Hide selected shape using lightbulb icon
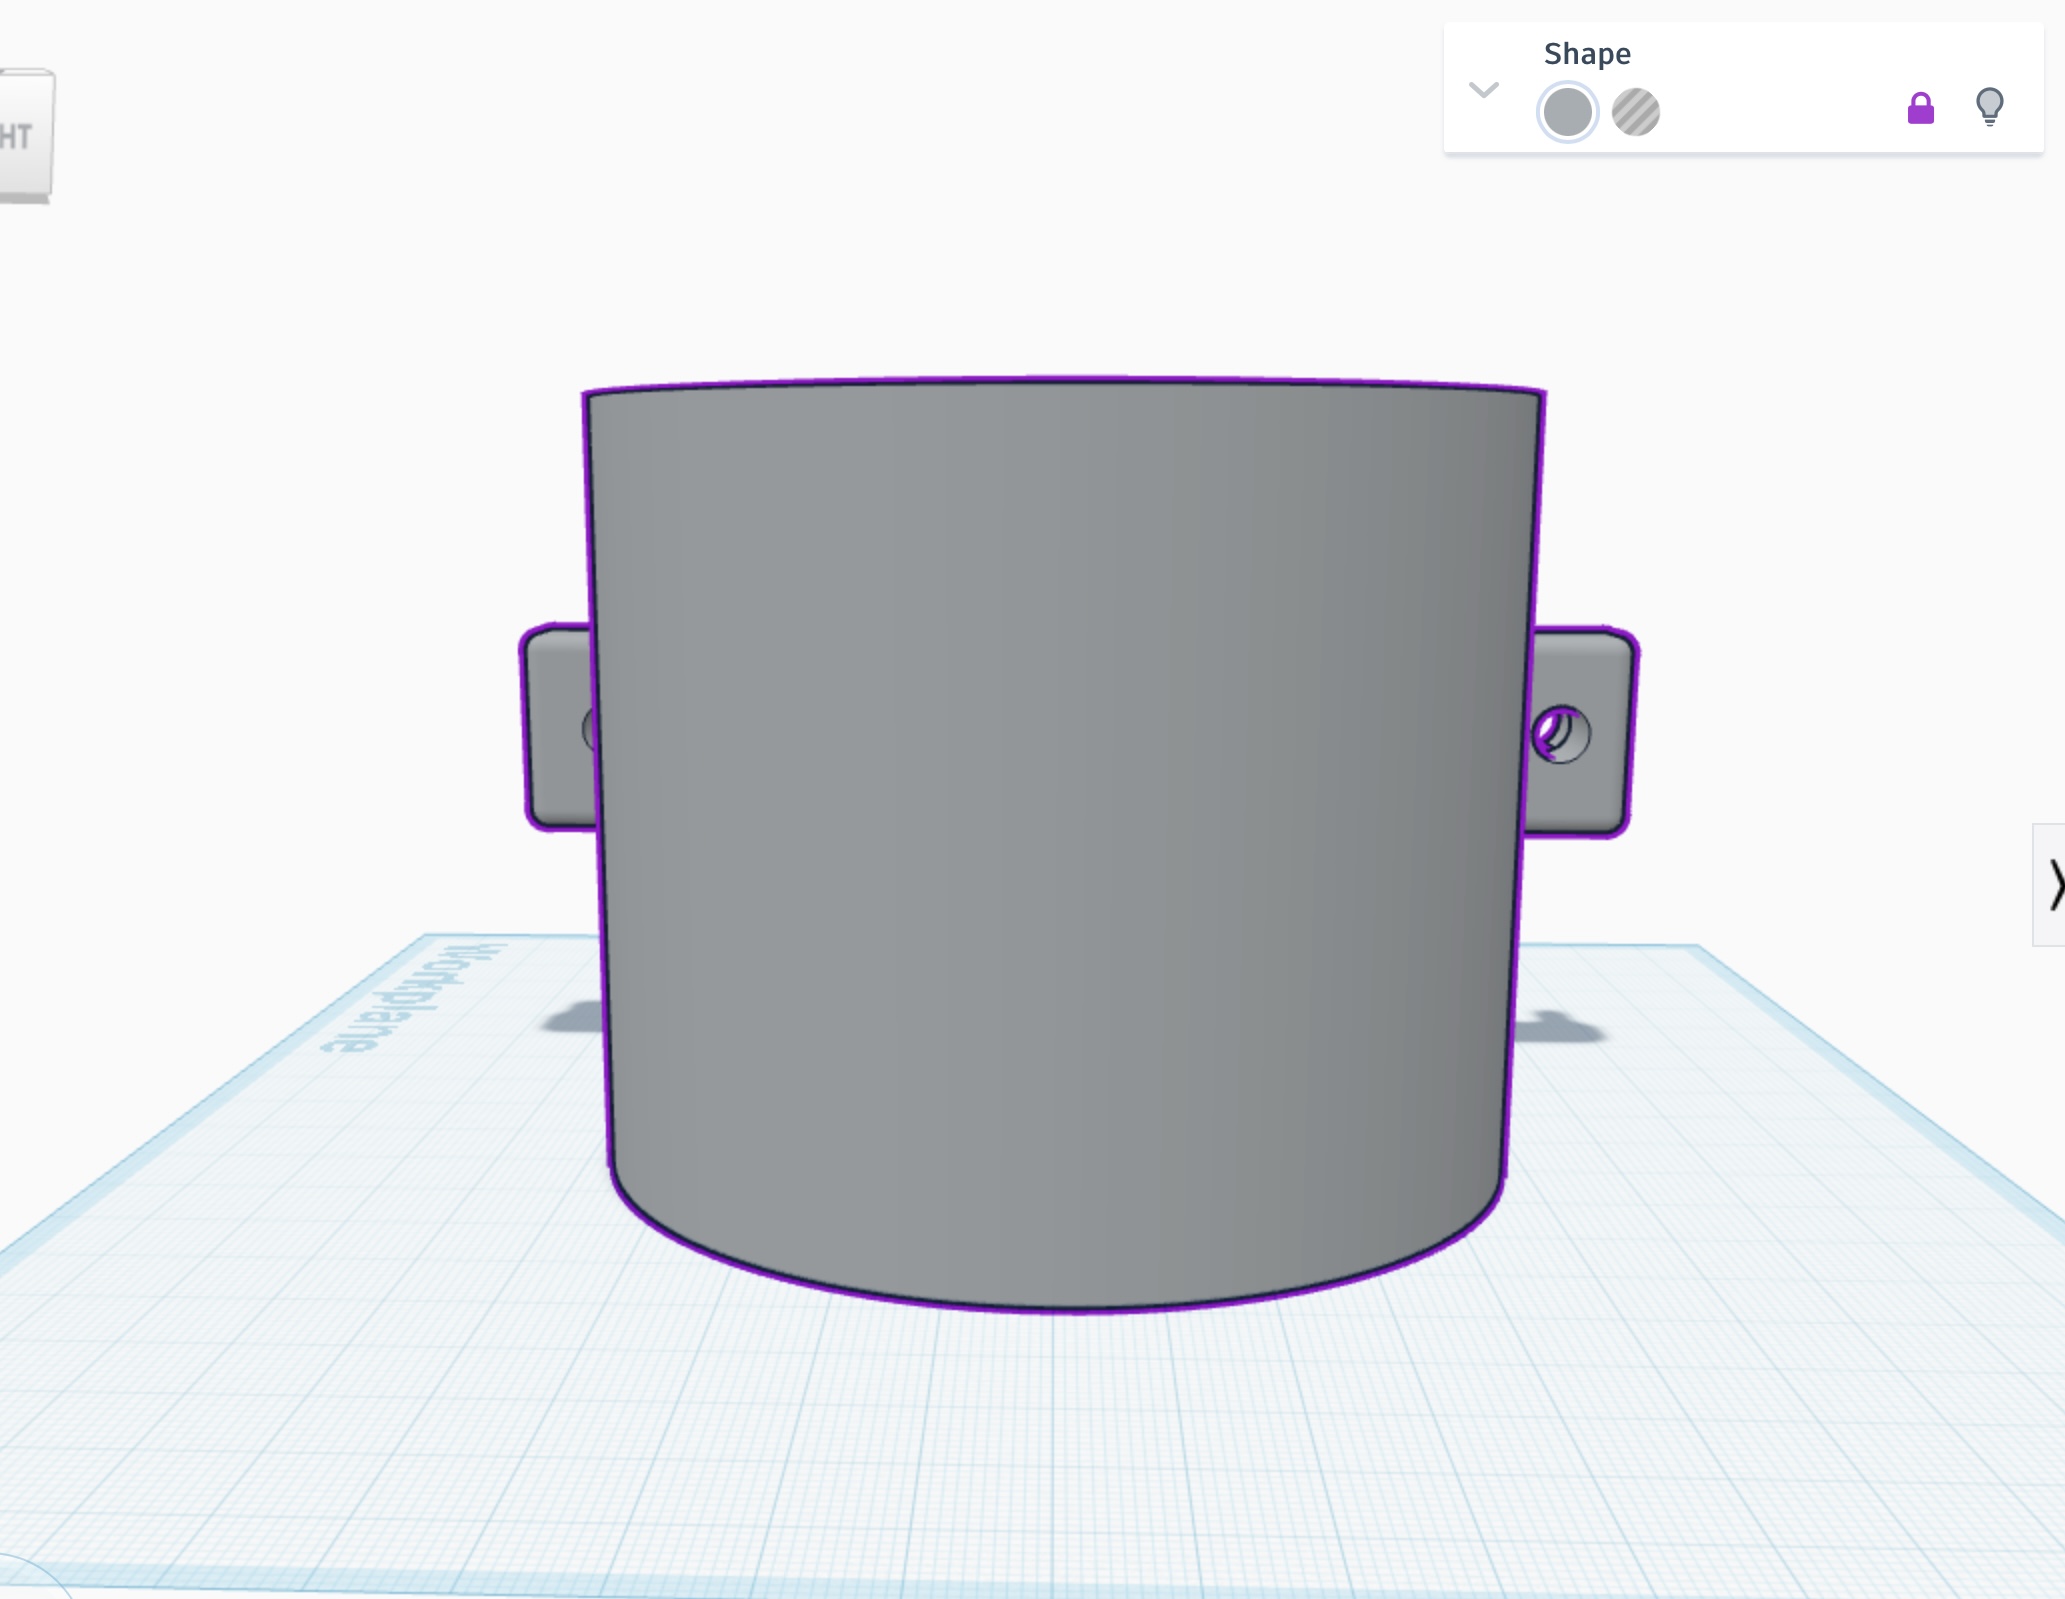Screen dimensions: 2065x1599 pyautogui.click(x=1990, y=106)
